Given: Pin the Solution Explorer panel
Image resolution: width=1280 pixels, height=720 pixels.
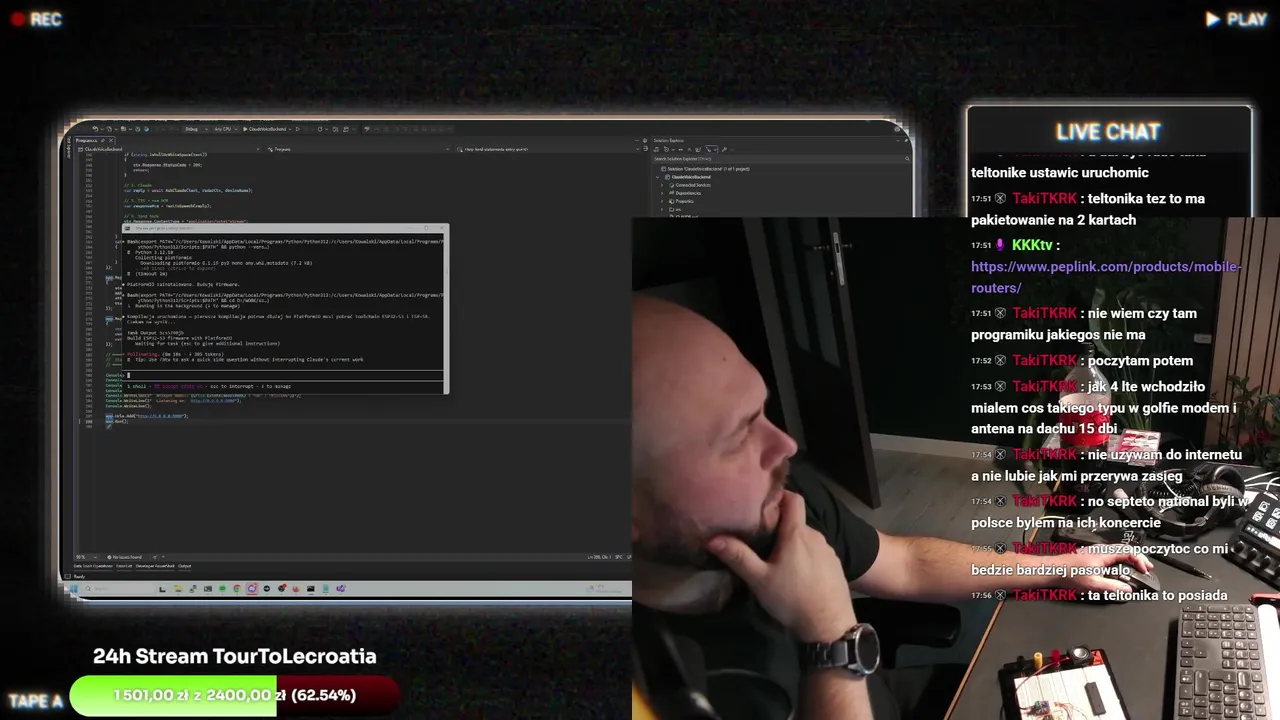Looking at the screenshot, I should coord(906,140).
